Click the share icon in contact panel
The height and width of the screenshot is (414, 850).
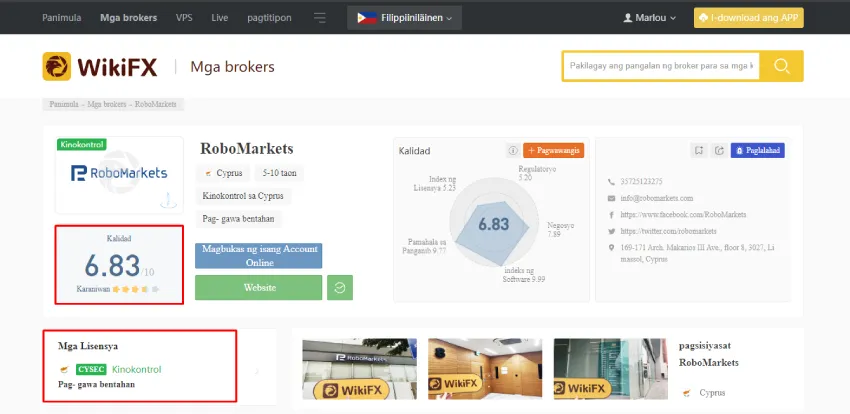pyautogui.click(x=719, y=151)
